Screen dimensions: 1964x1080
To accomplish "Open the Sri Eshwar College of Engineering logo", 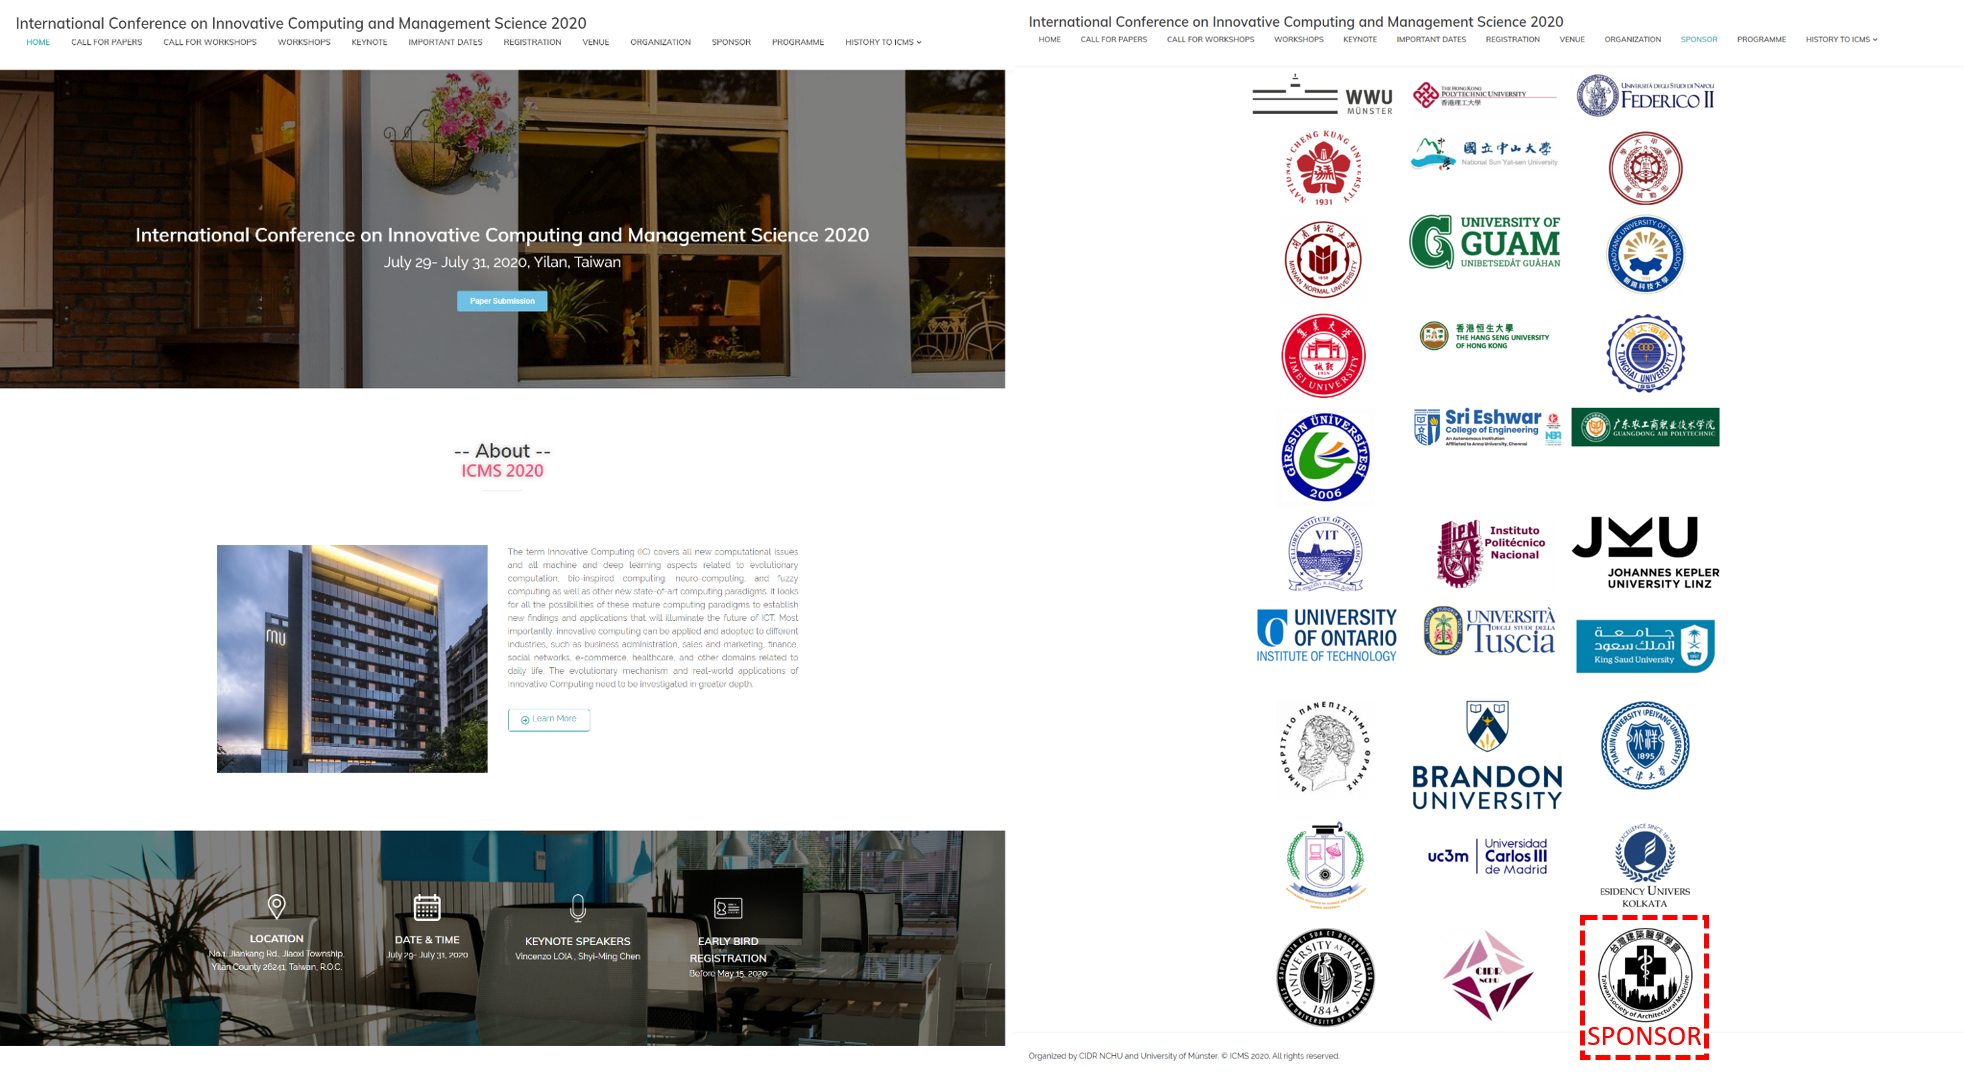I will 1487,427.
